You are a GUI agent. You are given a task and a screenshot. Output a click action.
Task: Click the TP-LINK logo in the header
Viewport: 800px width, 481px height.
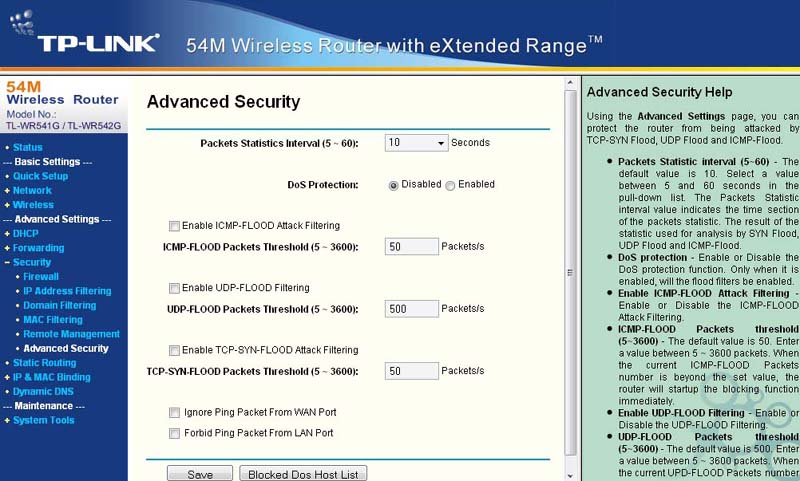pos(84,33)
